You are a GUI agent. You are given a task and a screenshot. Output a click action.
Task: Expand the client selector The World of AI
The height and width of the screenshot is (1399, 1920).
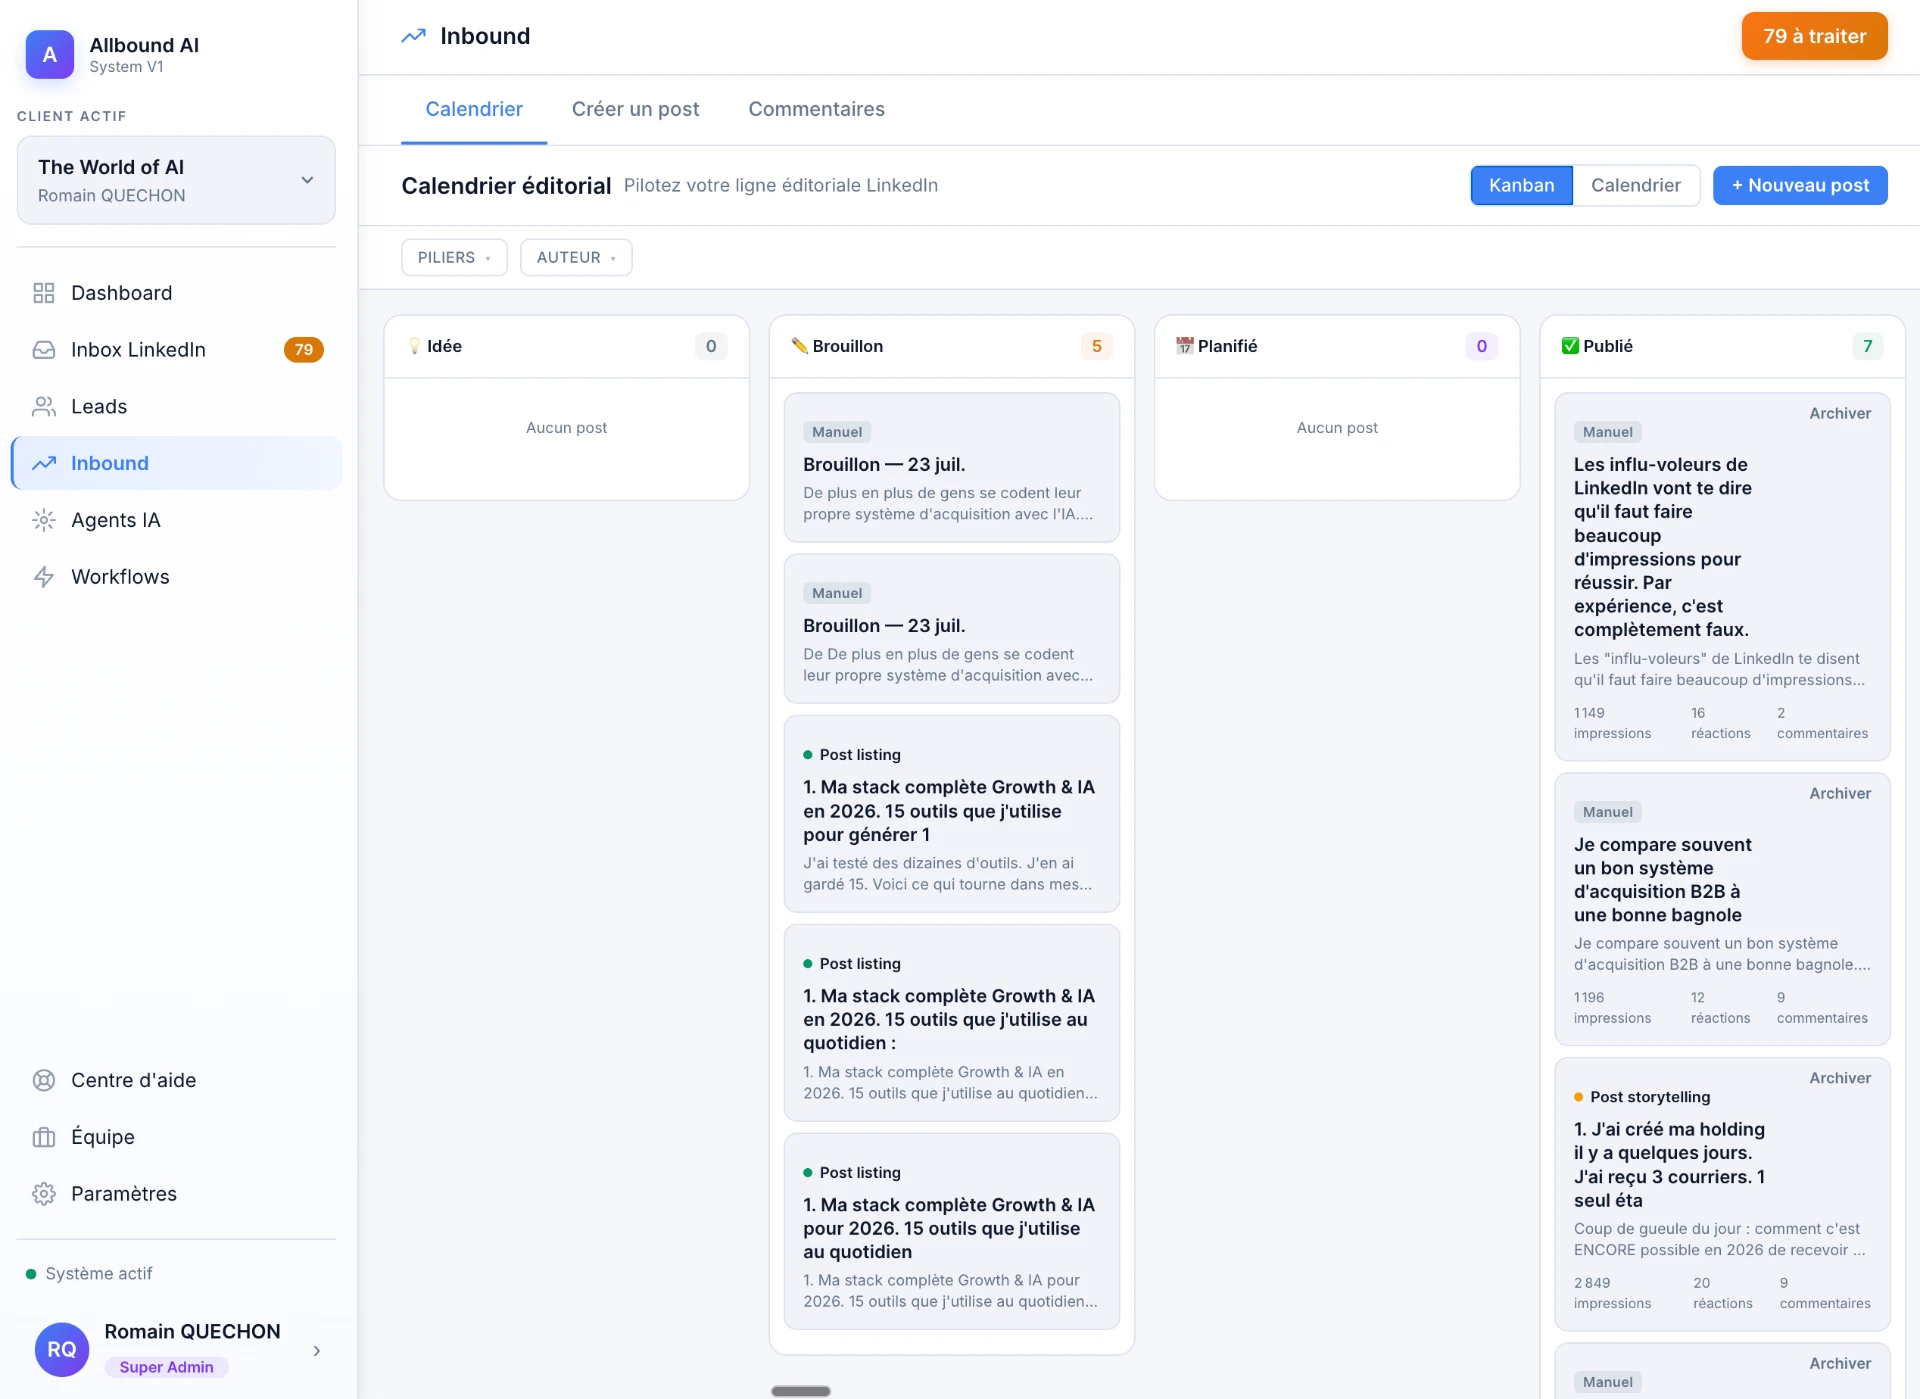(x=176, y=180)
